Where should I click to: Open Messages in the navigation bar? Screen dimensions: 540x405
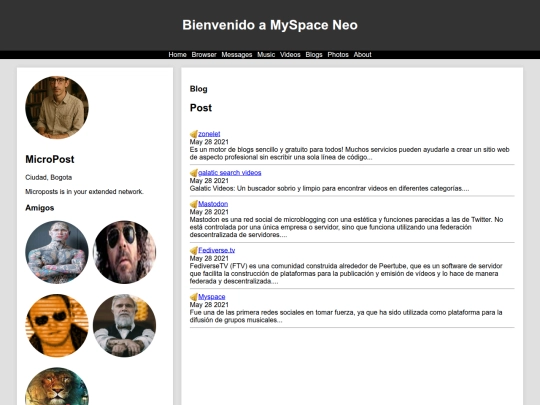click(237, 55)
